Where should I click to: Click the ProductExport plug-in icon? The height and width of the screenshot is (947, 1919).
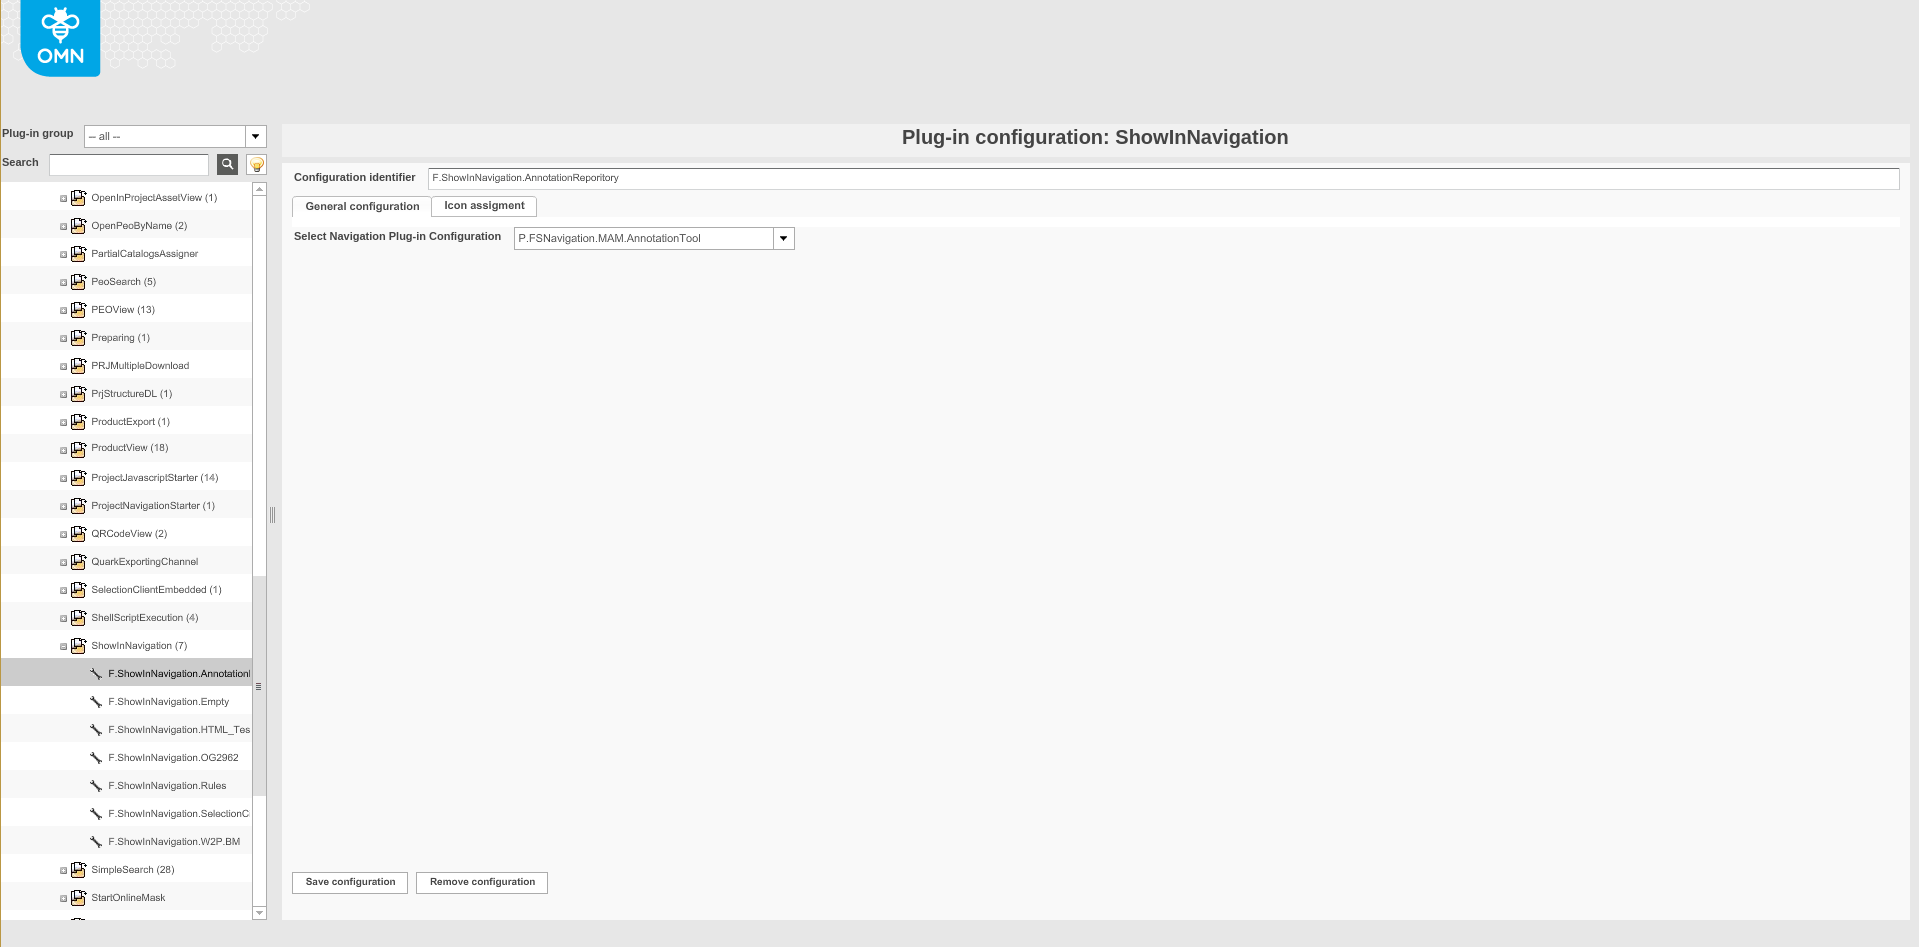(x=78, y=422)
